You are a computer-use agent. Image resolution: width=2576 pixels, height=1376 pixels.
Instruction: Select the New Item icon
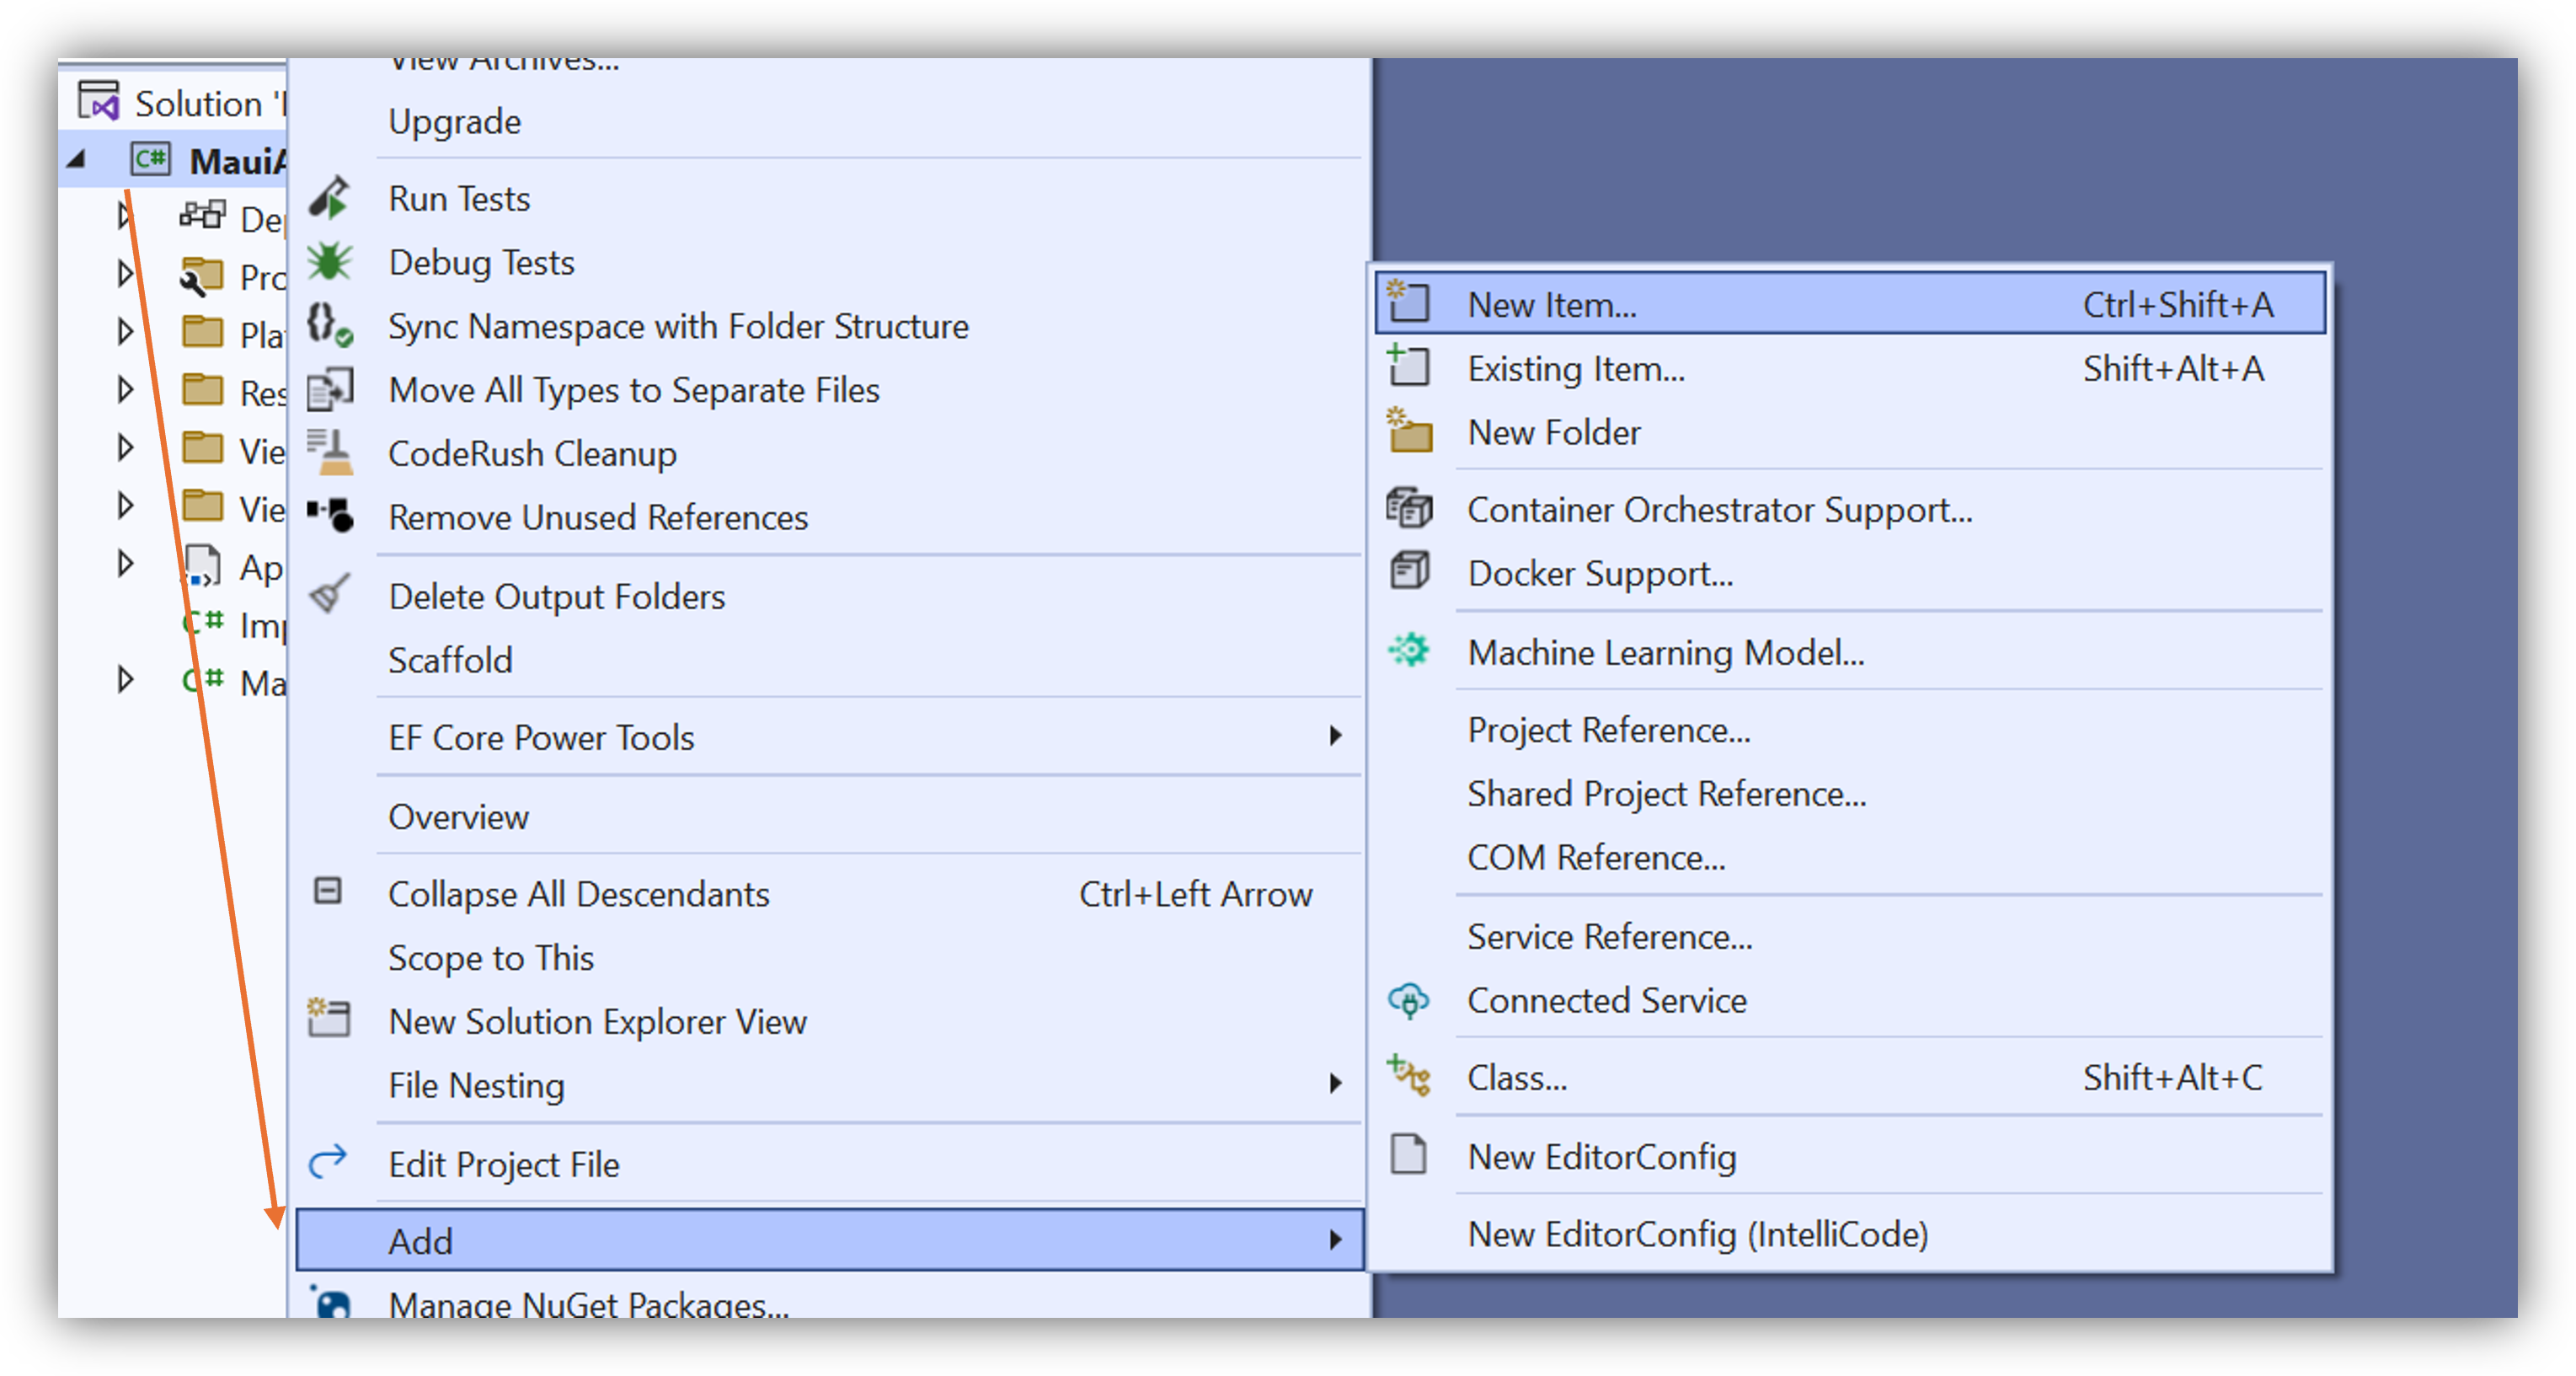point(1409,304)
